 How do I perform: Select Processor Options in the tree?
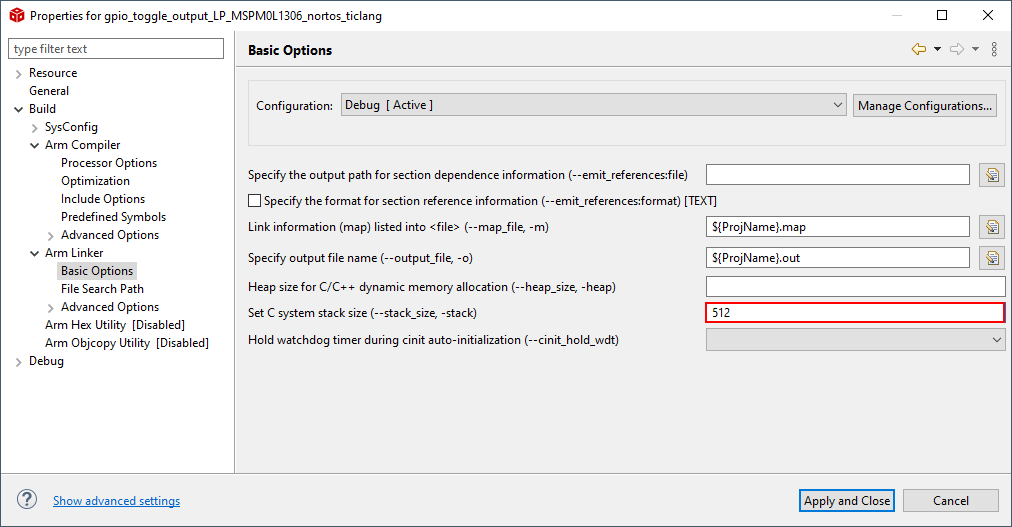click(x=108, y=163)
